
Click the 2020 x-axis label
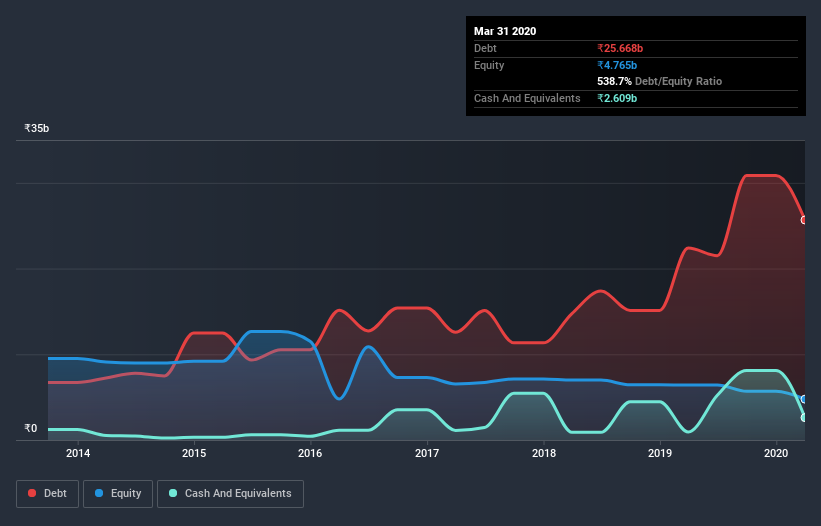pyautogui.click(x=776, y=453)
